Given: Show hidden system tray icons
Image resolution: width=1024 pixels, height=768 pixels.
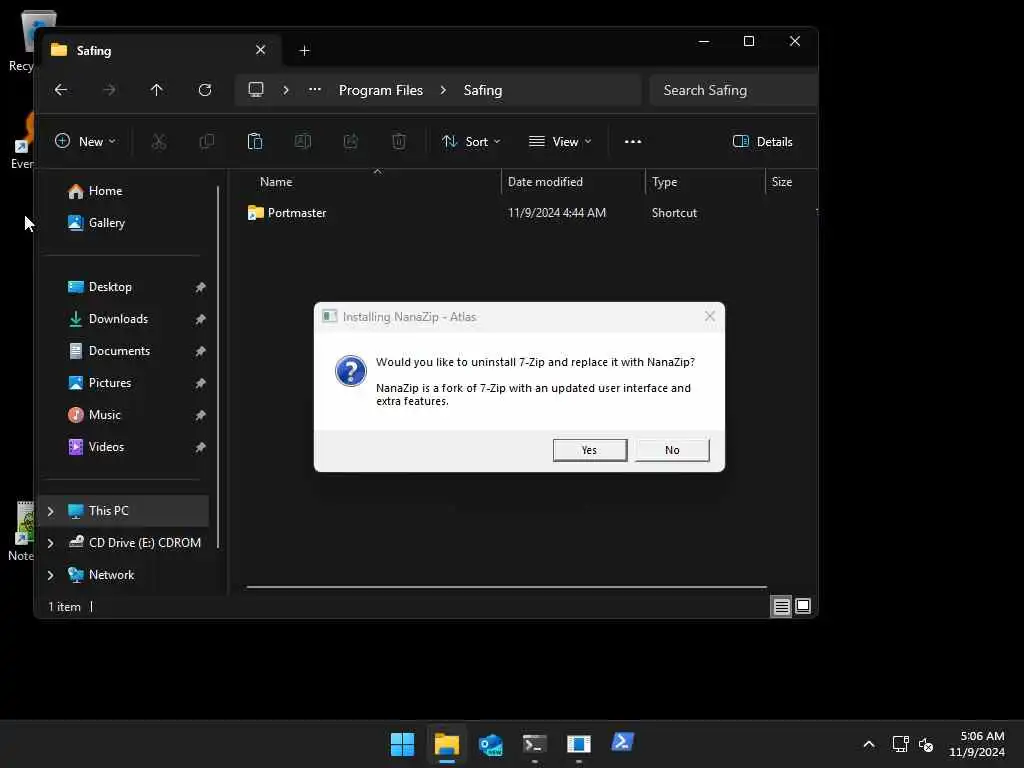Looking at the screenshot, I should click(x=869, y=744).
